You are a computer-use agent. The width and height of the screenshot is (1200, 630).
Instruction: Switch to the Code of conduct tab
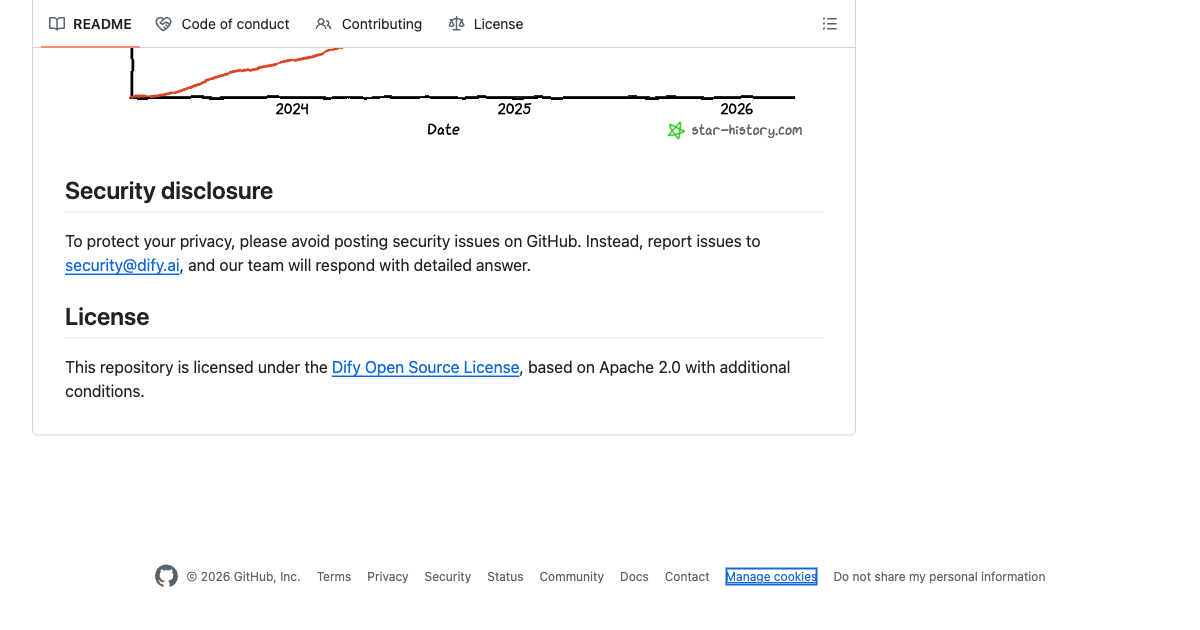pyautogui.click(x=235, y=23)
